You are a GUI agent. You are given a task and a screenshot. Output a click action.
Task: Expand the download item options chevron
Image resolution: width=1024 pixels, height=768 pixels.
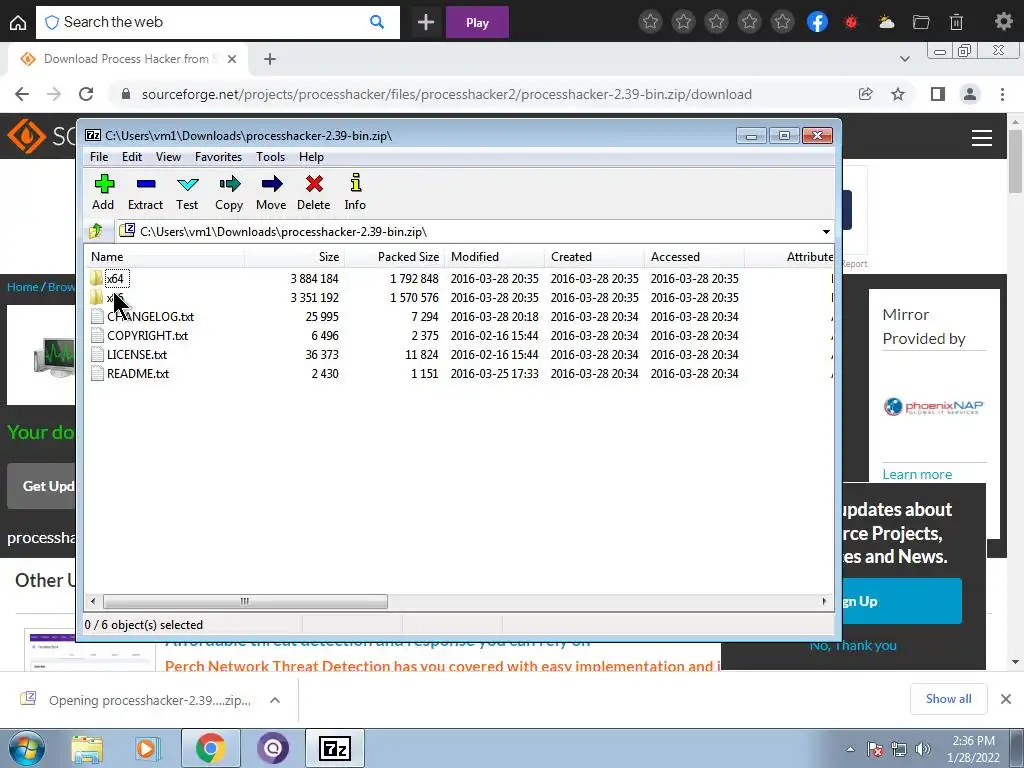coord(275,700)
